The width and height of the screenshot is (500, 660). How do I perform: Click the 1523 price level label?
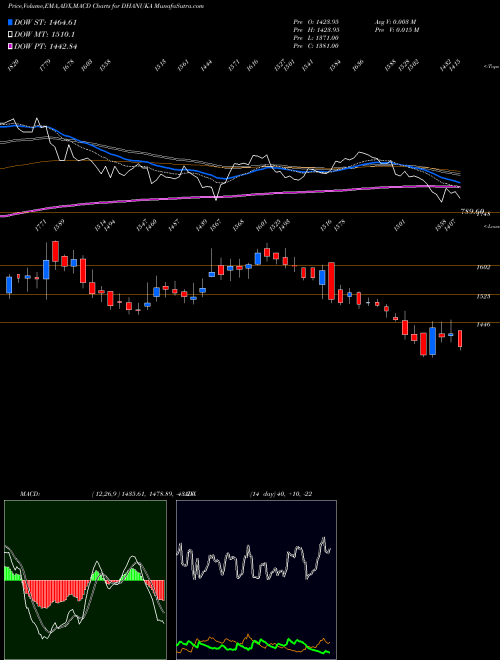point(483,296)
